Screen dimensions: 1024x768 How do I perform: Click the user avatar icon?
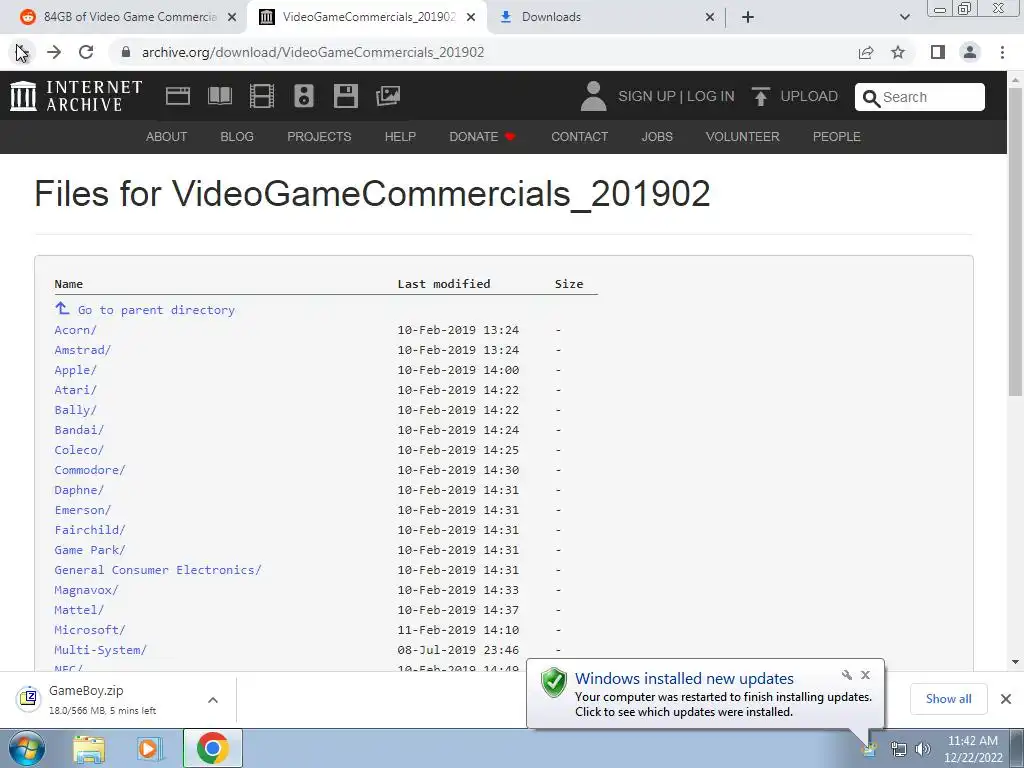tap(593, 96)
